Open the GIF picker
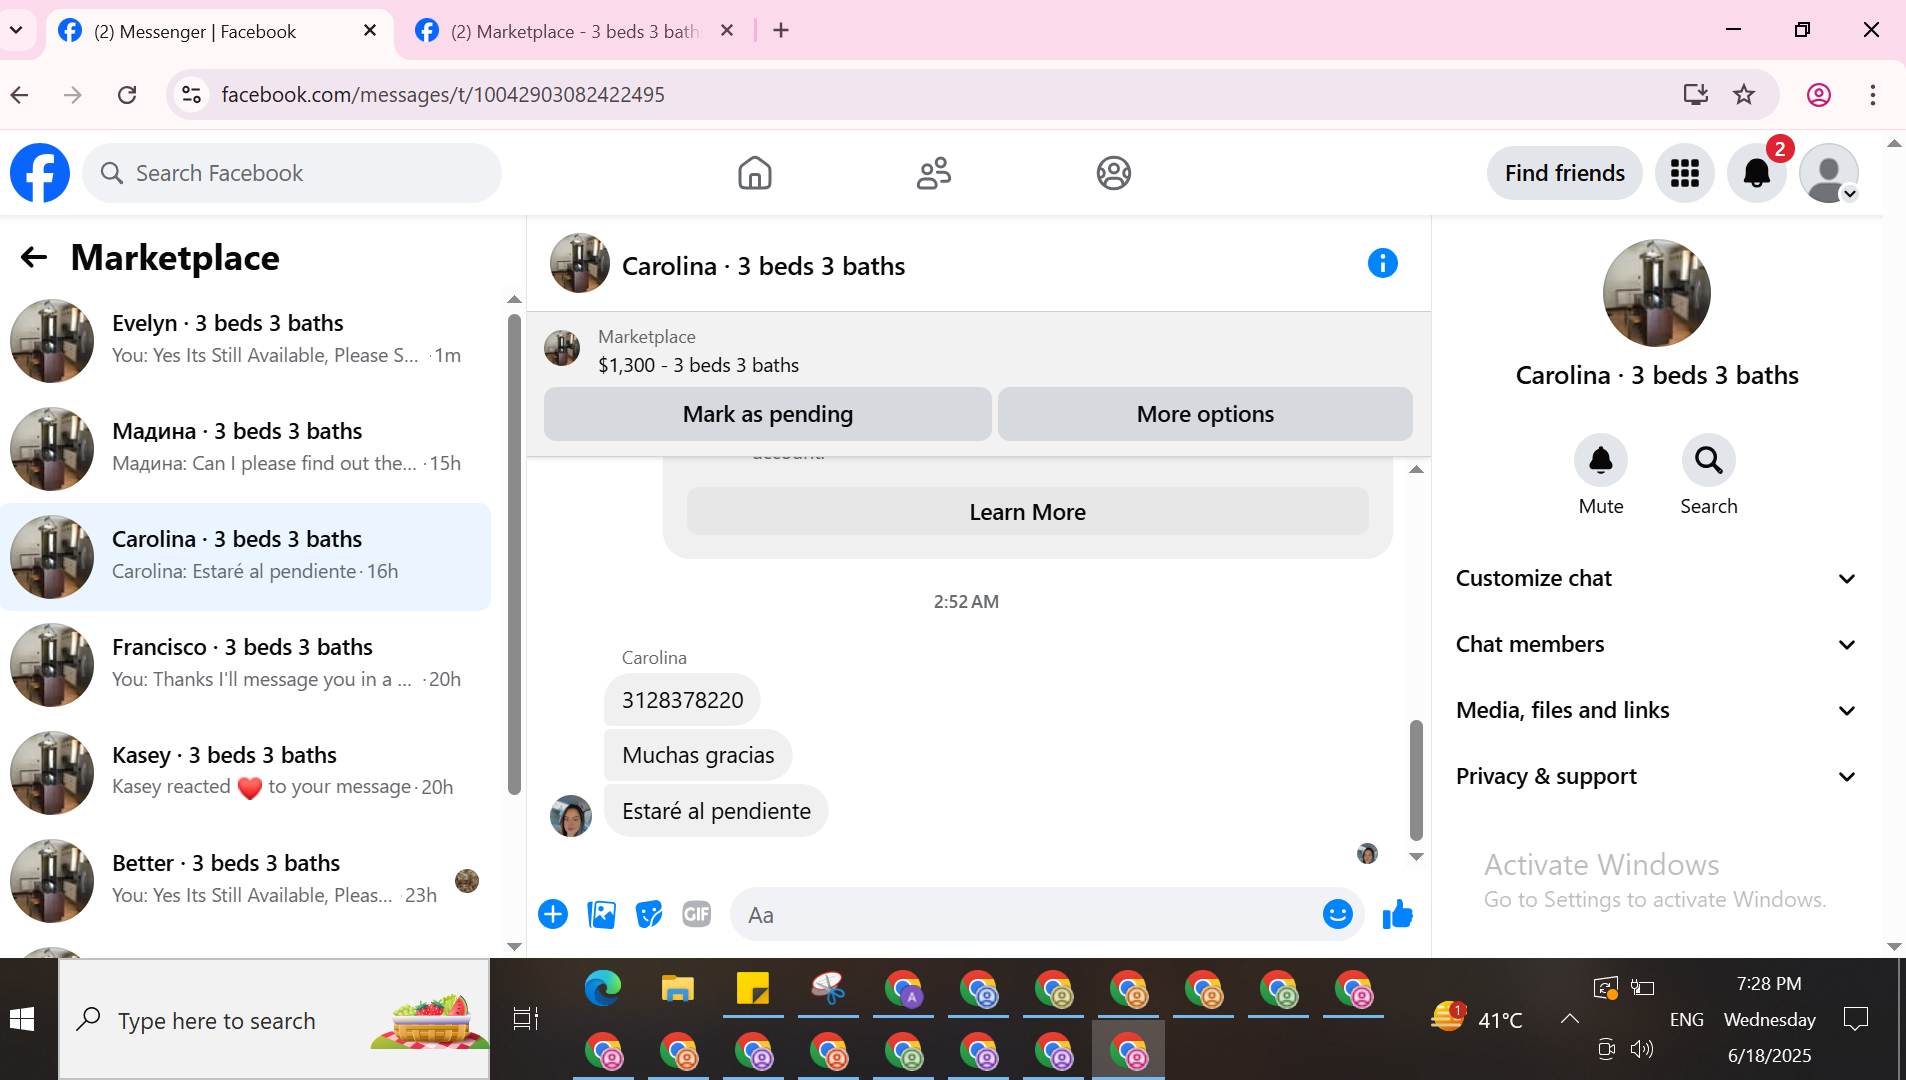The width and height of the screenshot is (1906, 1080). point(697,914)
